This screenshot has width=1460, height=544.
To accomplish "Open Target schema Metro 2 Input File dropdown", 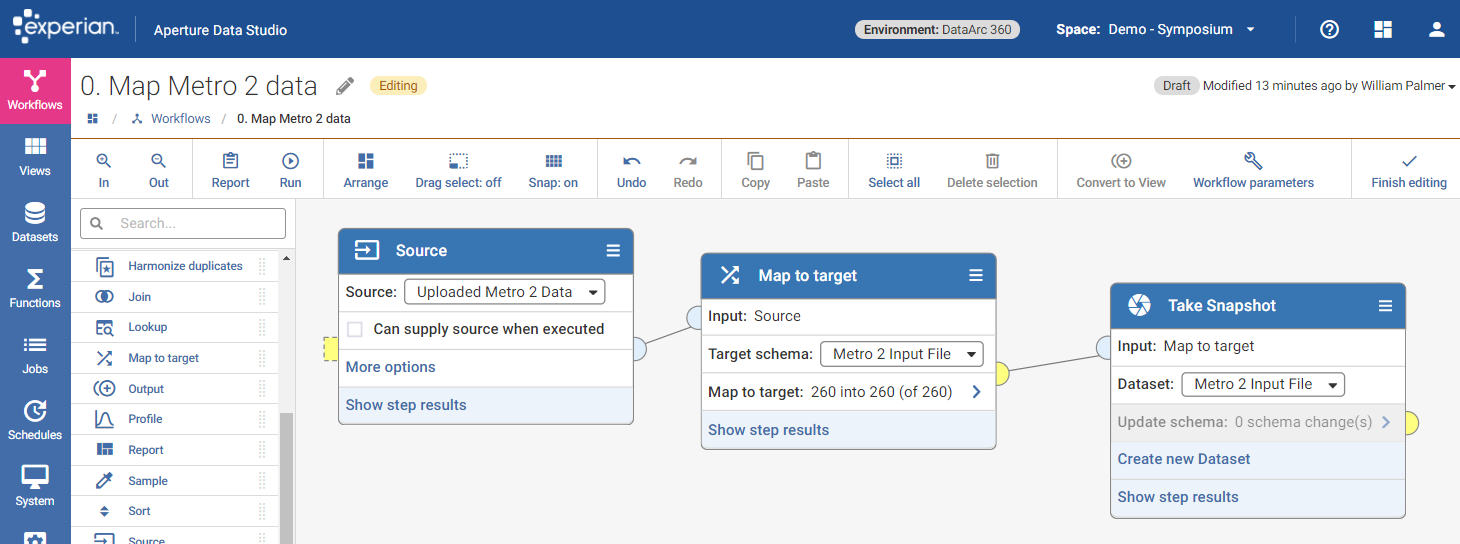I will pos(901,354).
